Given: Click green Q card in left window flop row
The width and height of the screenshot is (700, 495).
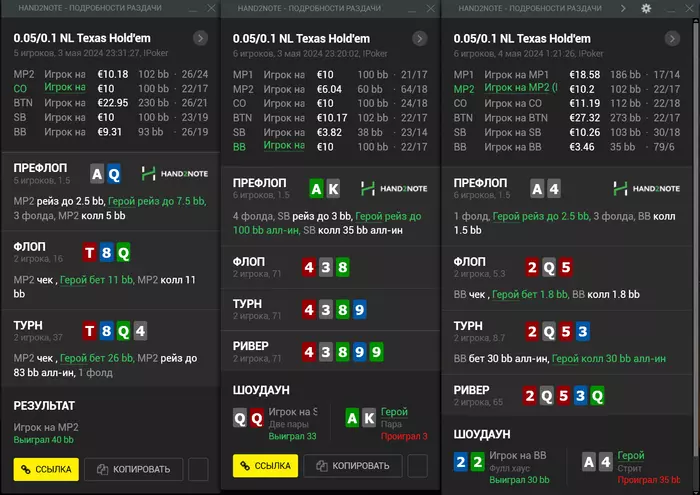Looking at the screenshot, I should [x=123, y=253].
